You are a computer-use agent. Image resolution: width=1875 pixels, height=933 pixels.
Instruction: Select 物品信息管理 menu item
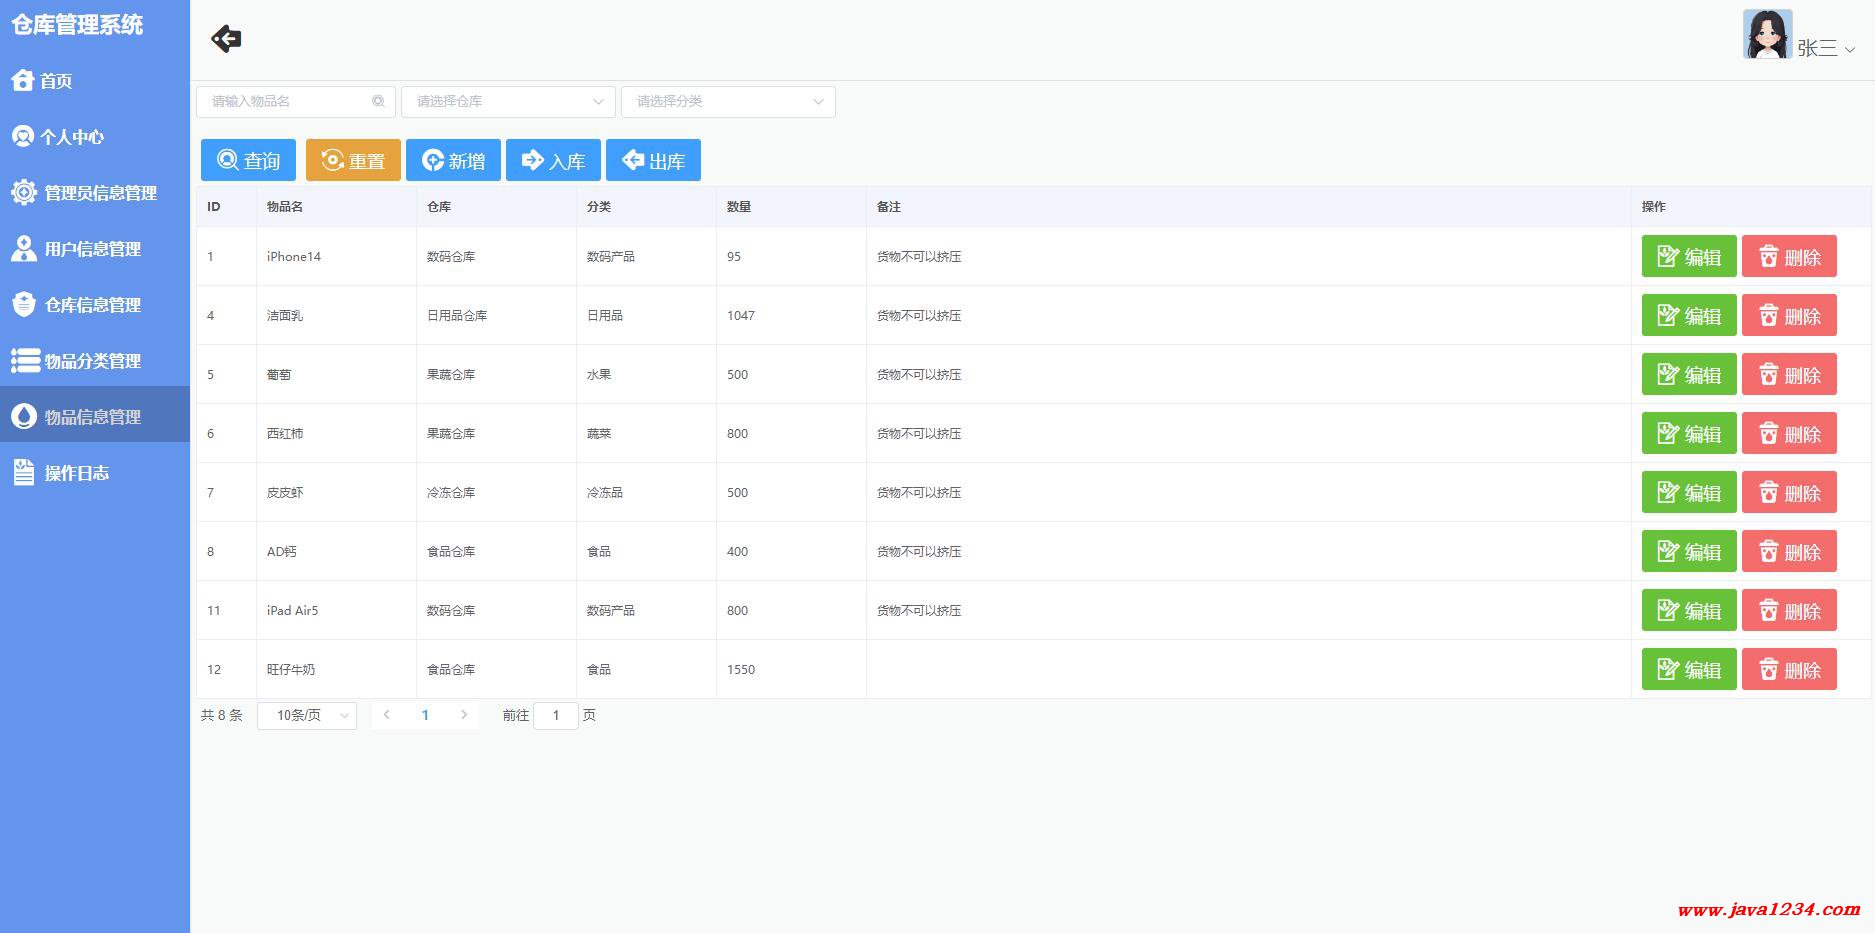95,416
